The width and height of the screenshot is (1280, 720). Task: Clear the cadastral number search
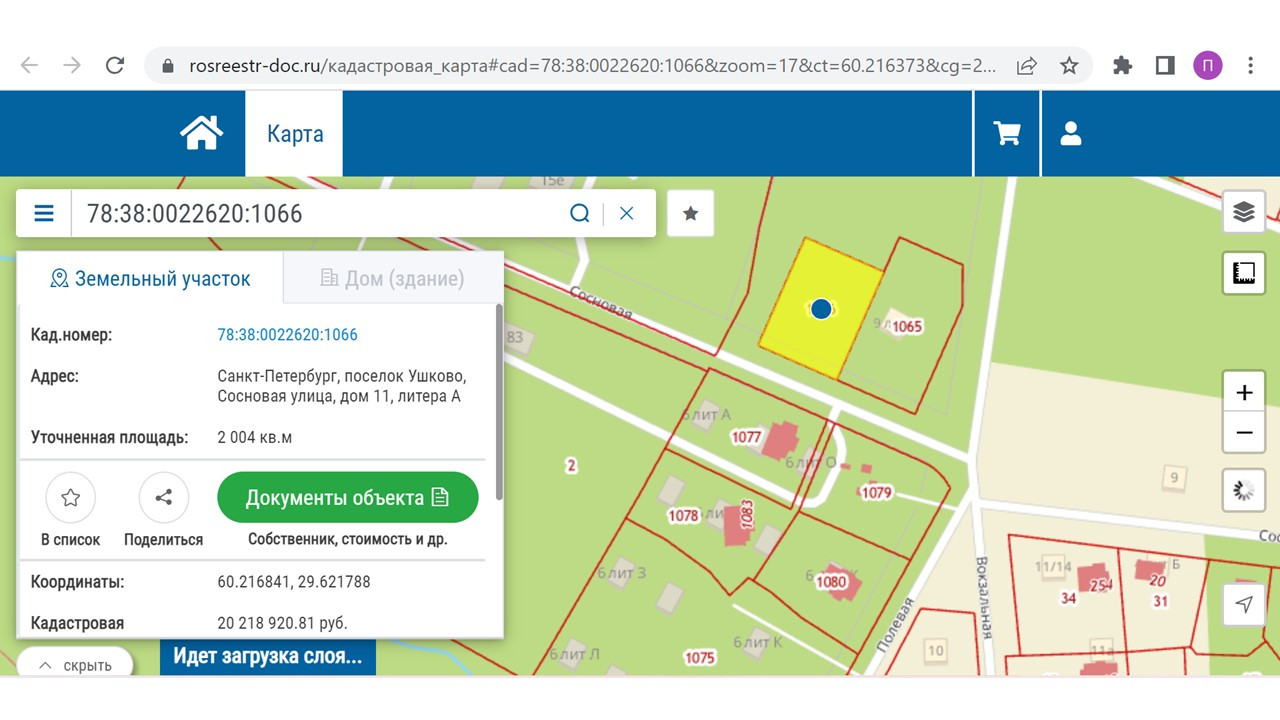(627, 213)
